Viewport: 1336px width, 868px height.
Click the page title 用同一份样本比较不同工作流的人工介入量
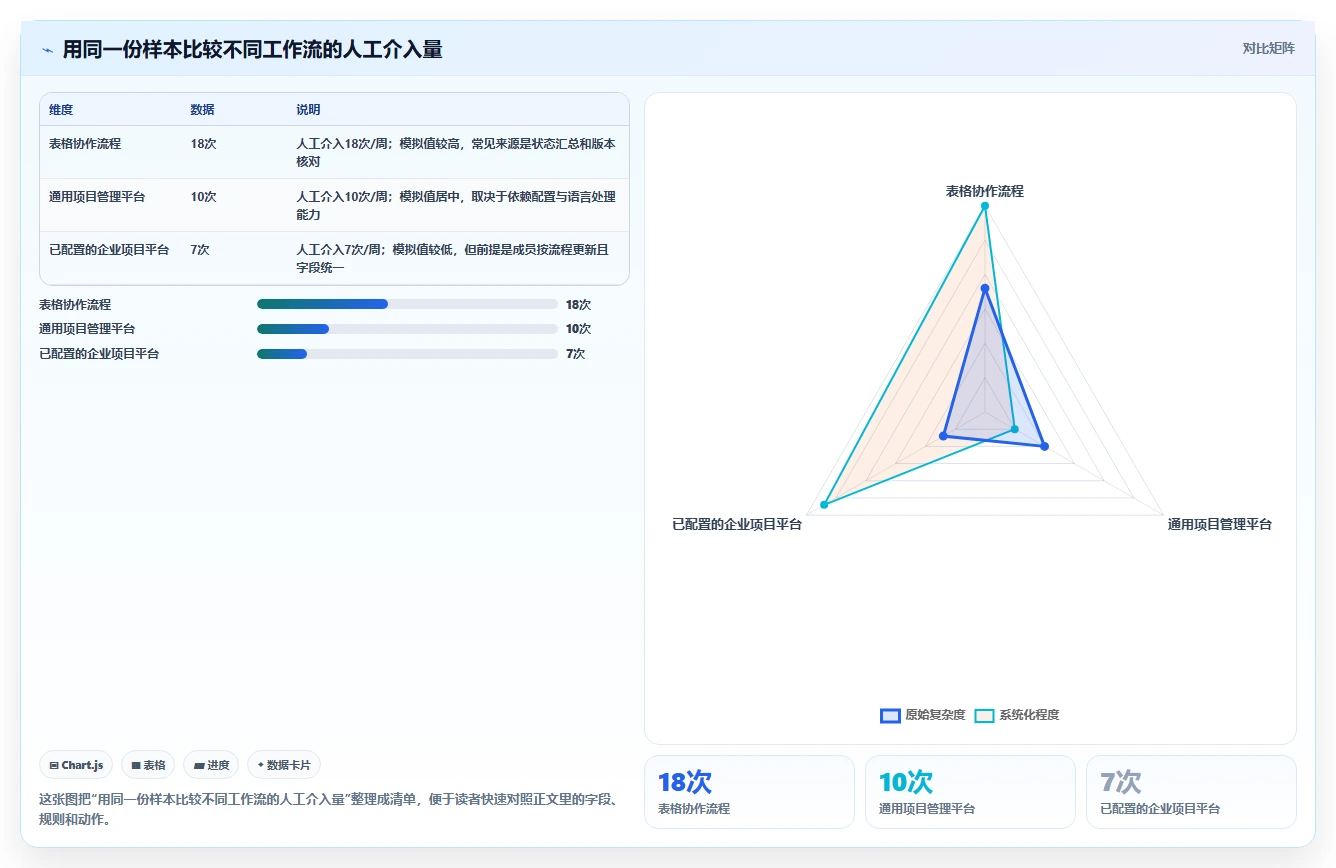[x=252, y=49]
